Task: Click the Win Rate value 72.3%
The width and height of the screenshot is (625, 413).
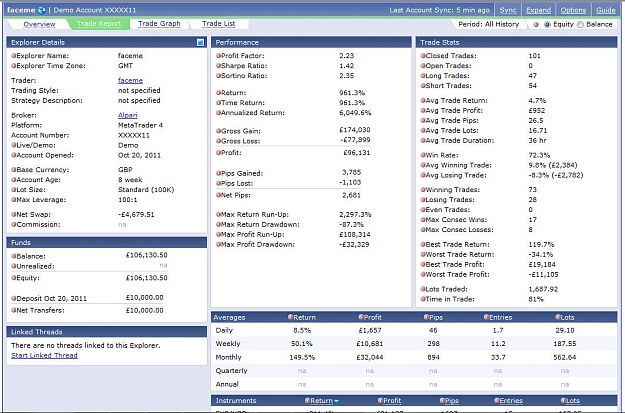Action: coord(539,155)
